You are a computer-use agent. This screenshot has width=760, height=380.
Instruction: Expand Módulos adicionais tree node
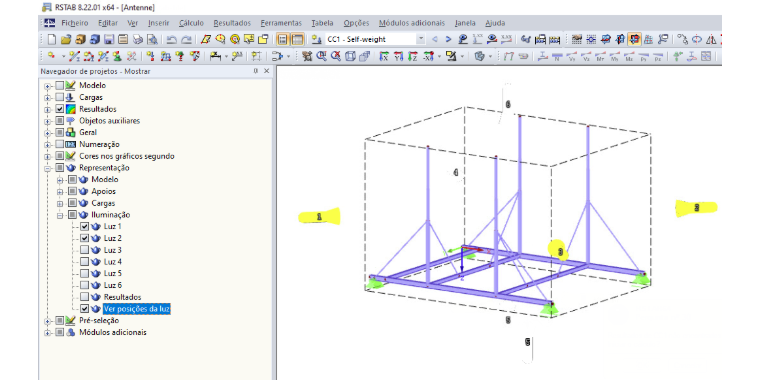tap(48, 332)
